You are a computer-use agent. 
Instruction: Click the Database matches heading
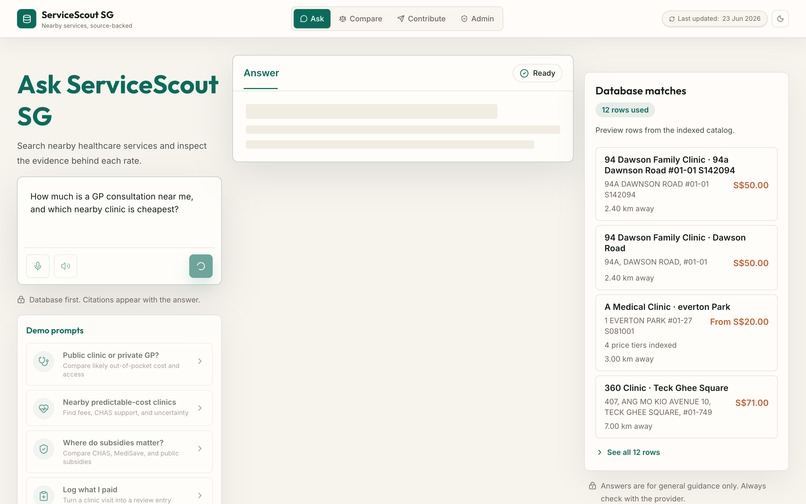(640, 91)
